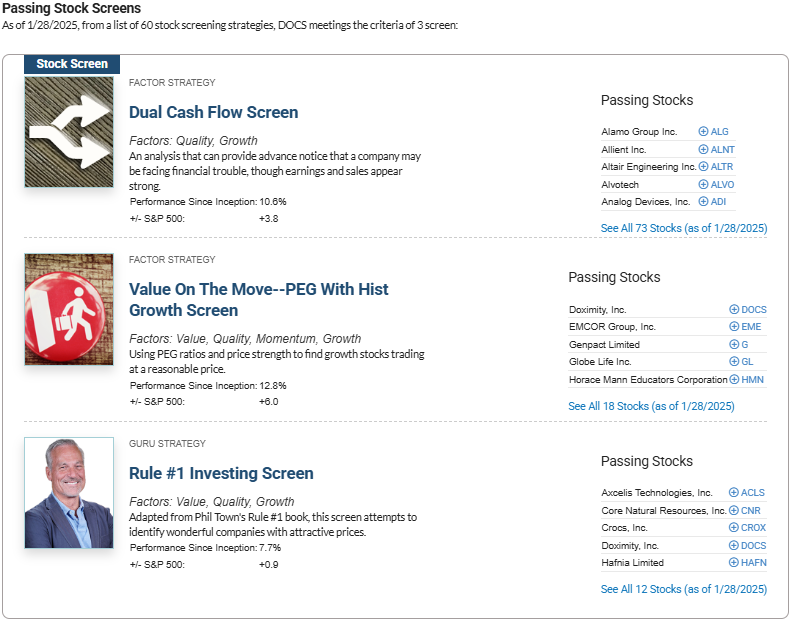The width and height of the screenshot is (789, 619).
Task: Click Hafnia Limited company name
Action: pyautogui.click(x=633, y=563)
